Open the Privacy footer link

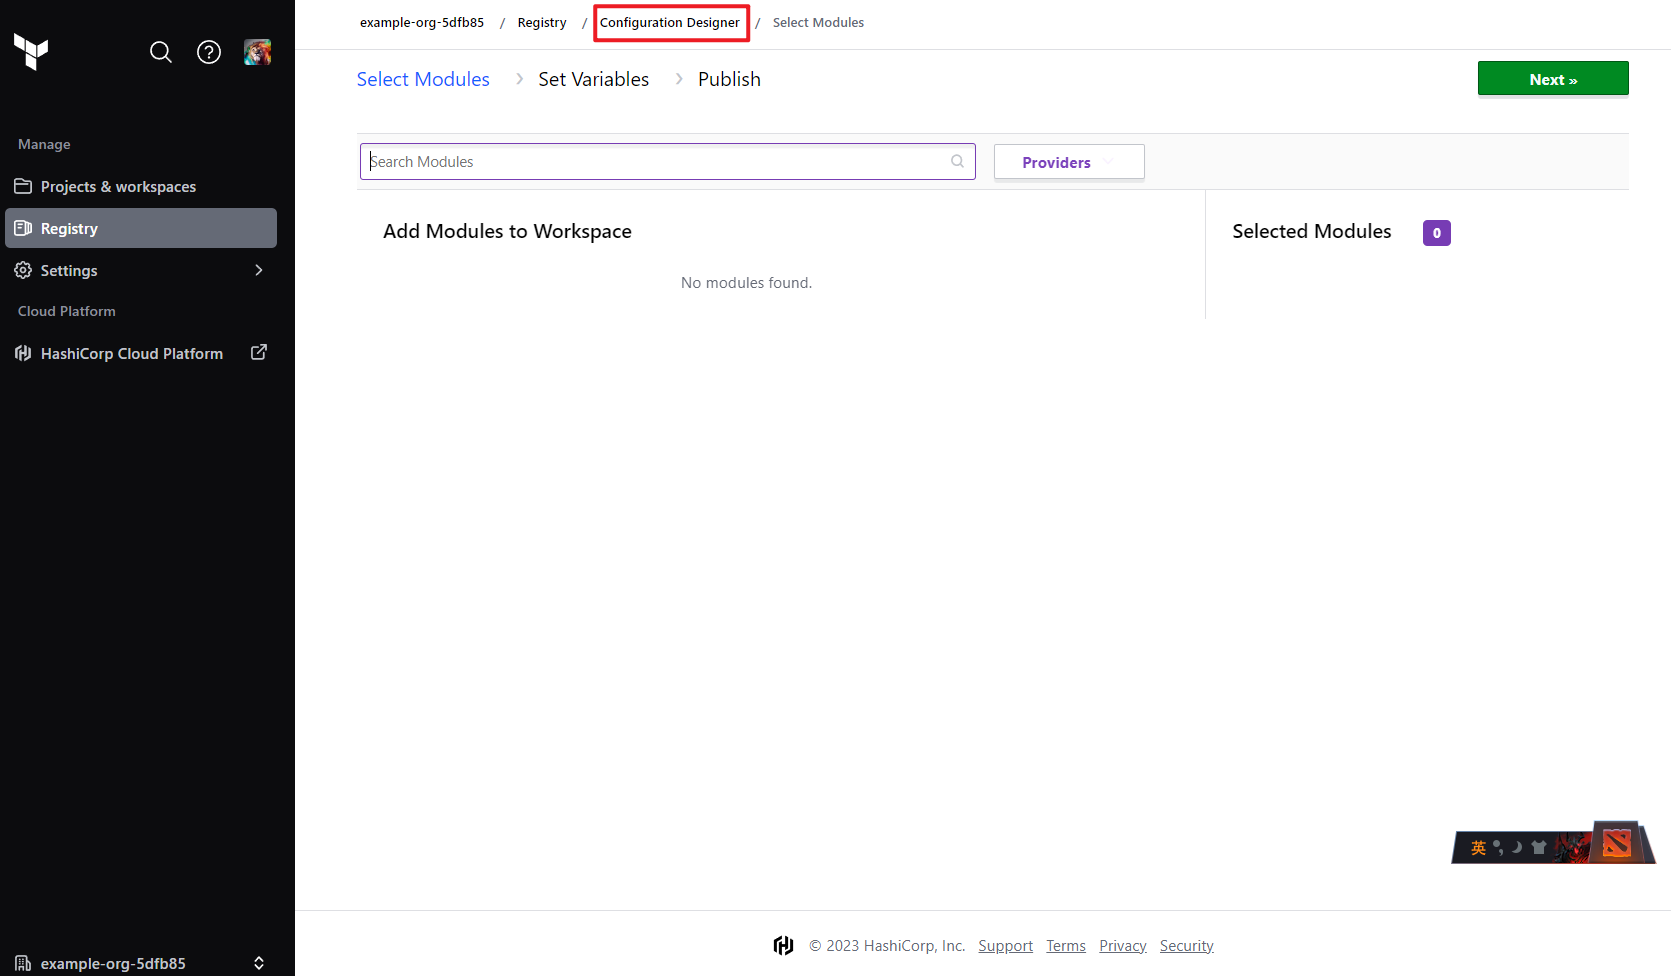click(x=1123, y=946)
